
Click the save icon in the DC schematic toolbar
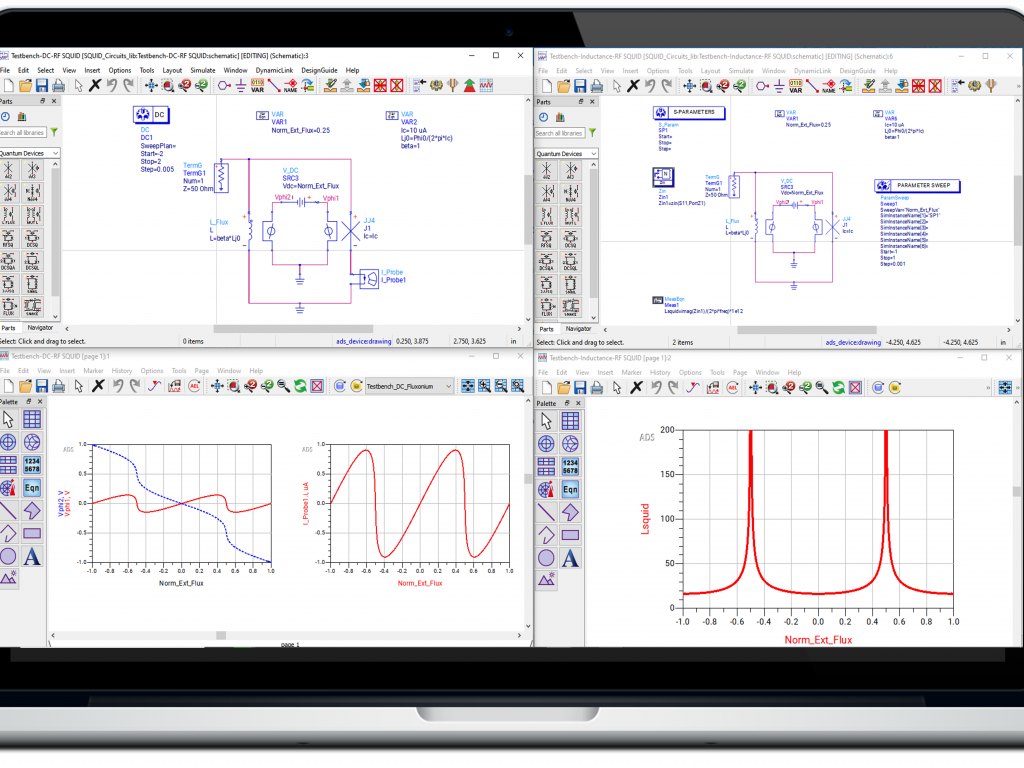coord(41,86)
